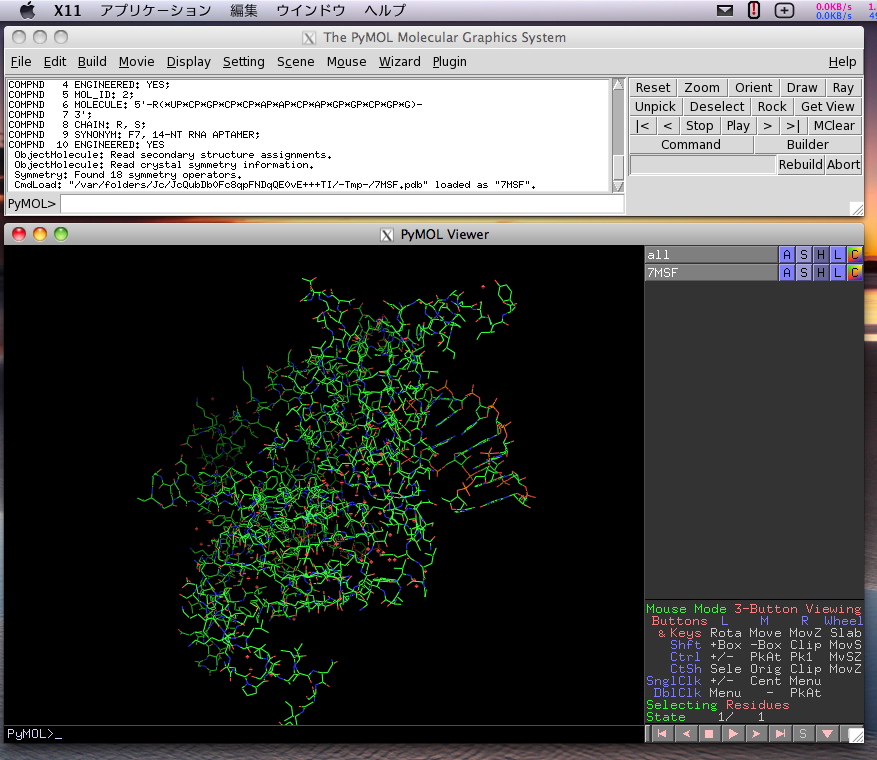Open the Scene menu
Viewport: 877px width, 760px height.
point(295,62)
